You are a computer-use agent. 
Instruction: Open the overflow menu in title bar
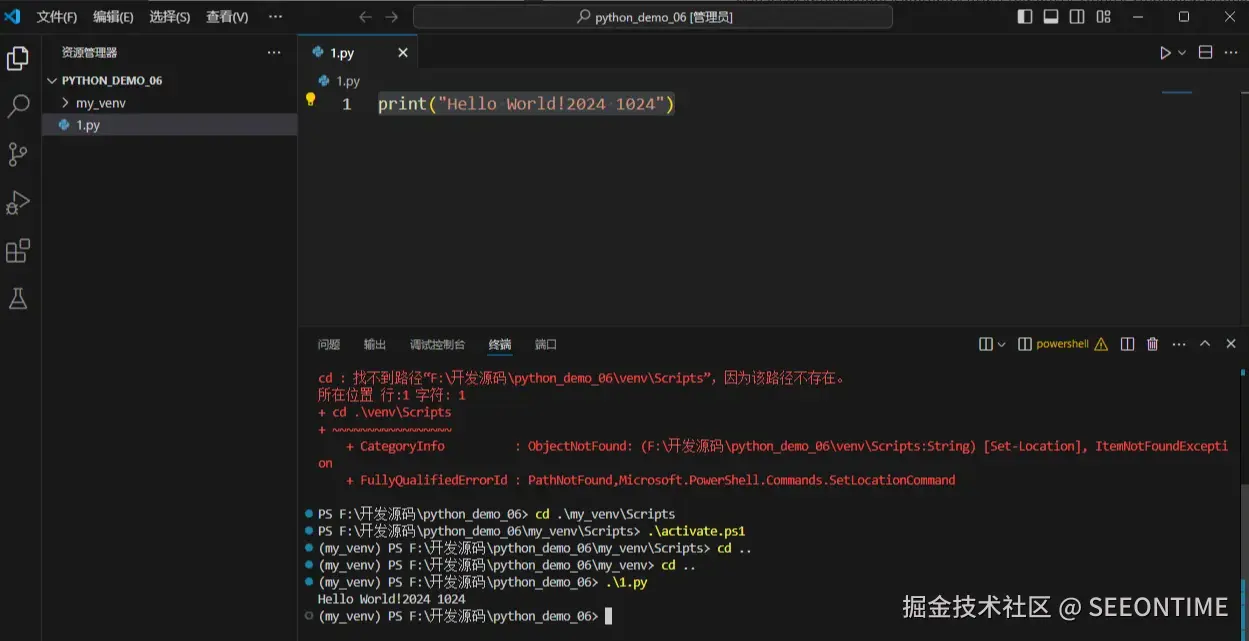pyautogui.click(x=276, y=17)
